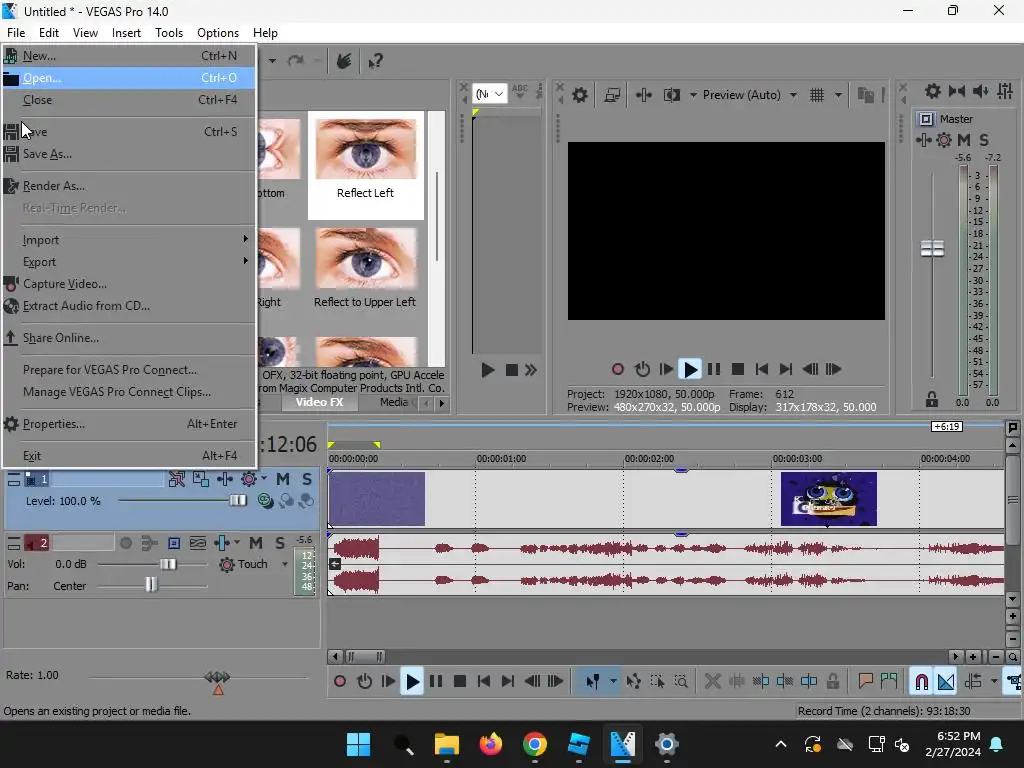Image resolution: width=1024 pixels, height=768 pixels.
Task: Open Normal Edit Tool dropdown arrow
Action: [x=613, y=682]
